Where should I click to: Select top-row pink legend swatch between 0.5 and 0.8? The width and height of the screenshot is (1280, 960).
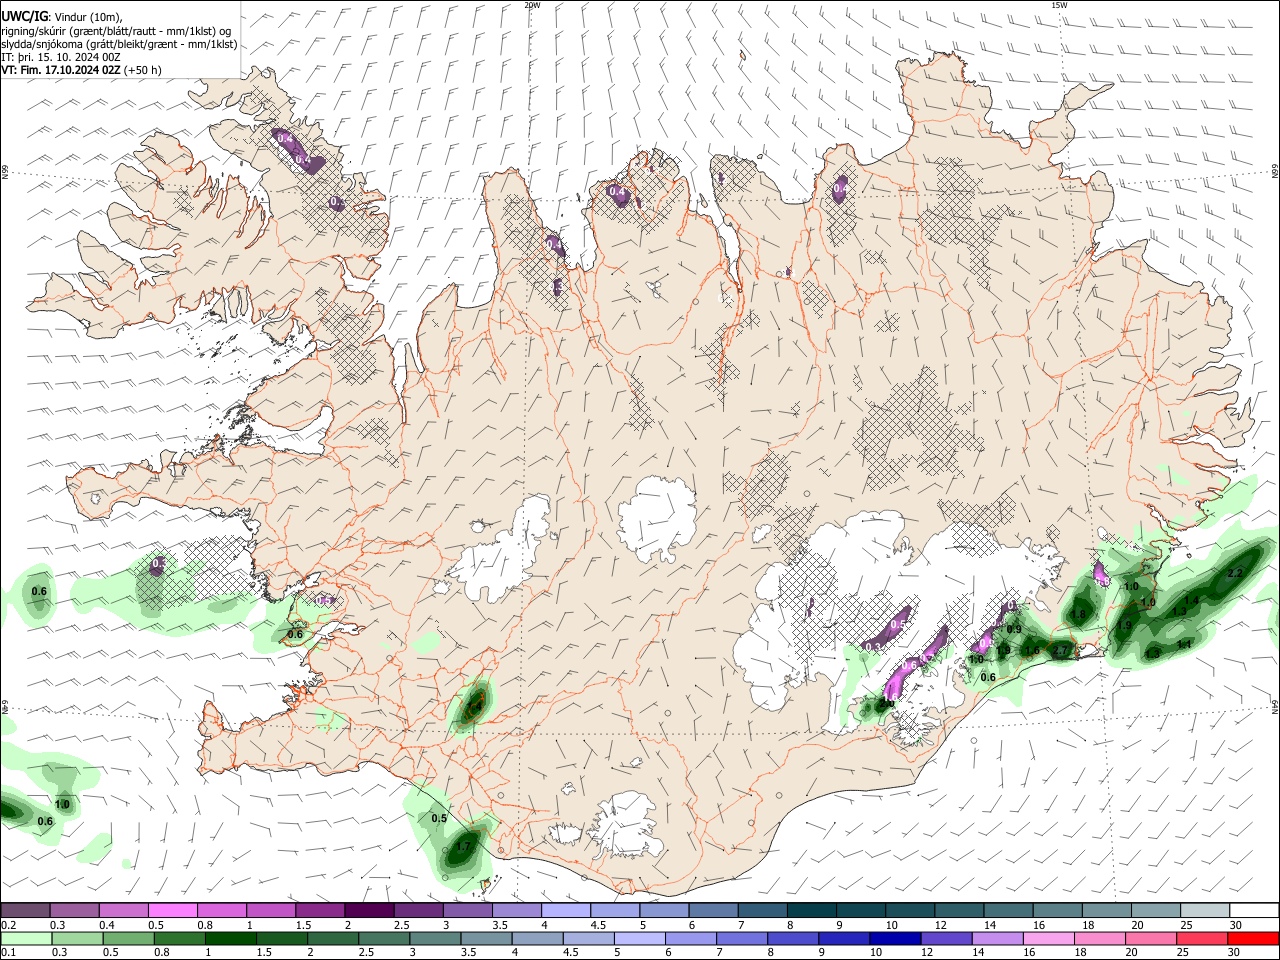pyautogui.click(x=172, y=910)
